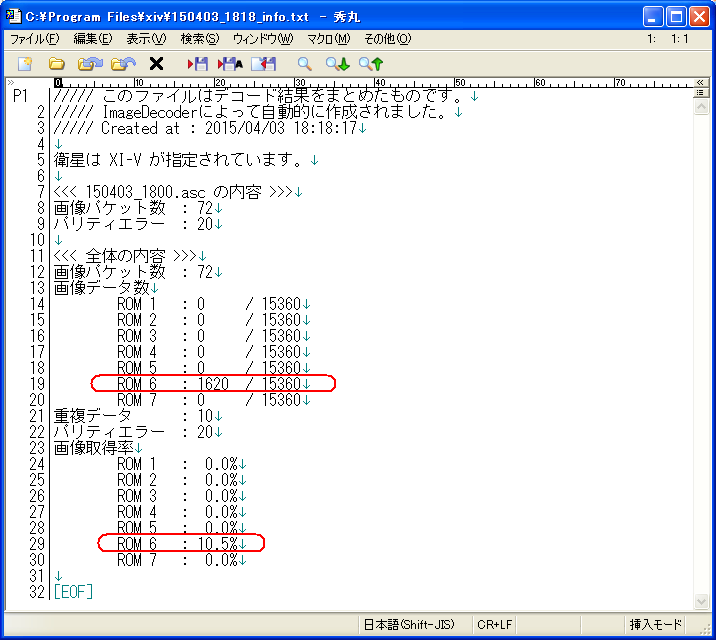Screen dimensions: 716x640
Task: Click 'ROM 6 : 10.5%' line
Action: coord(182,544)
